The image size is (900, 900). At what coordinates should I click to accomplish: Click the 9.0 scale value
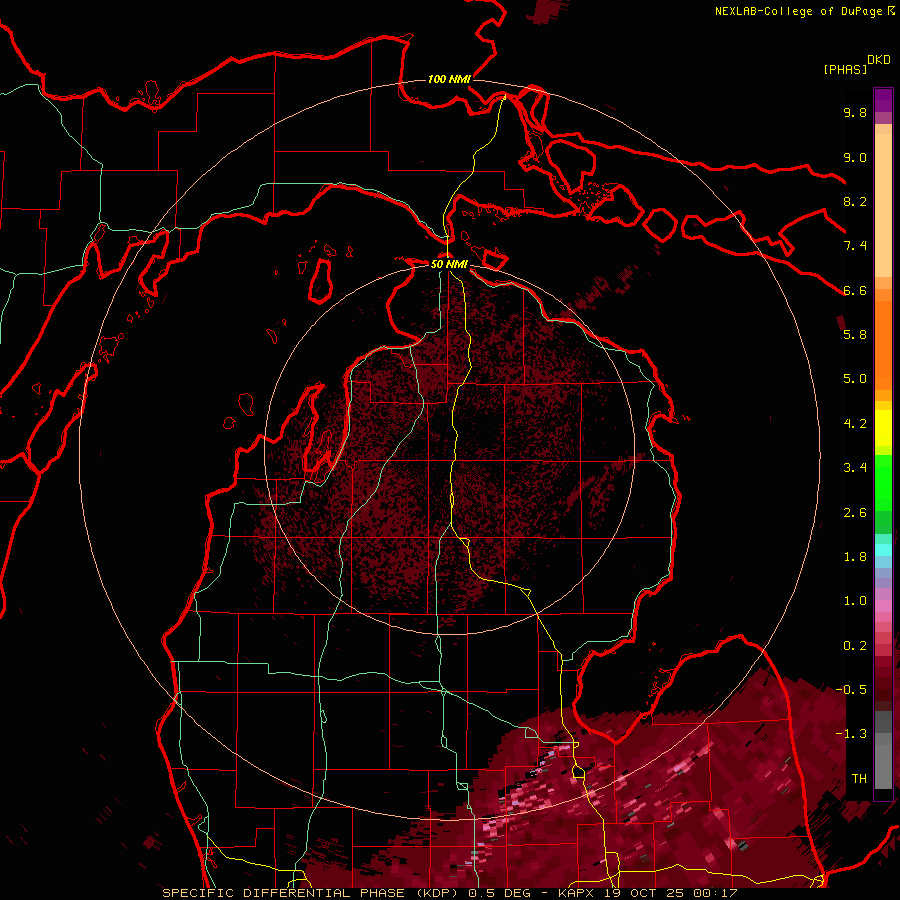[855, 157]
